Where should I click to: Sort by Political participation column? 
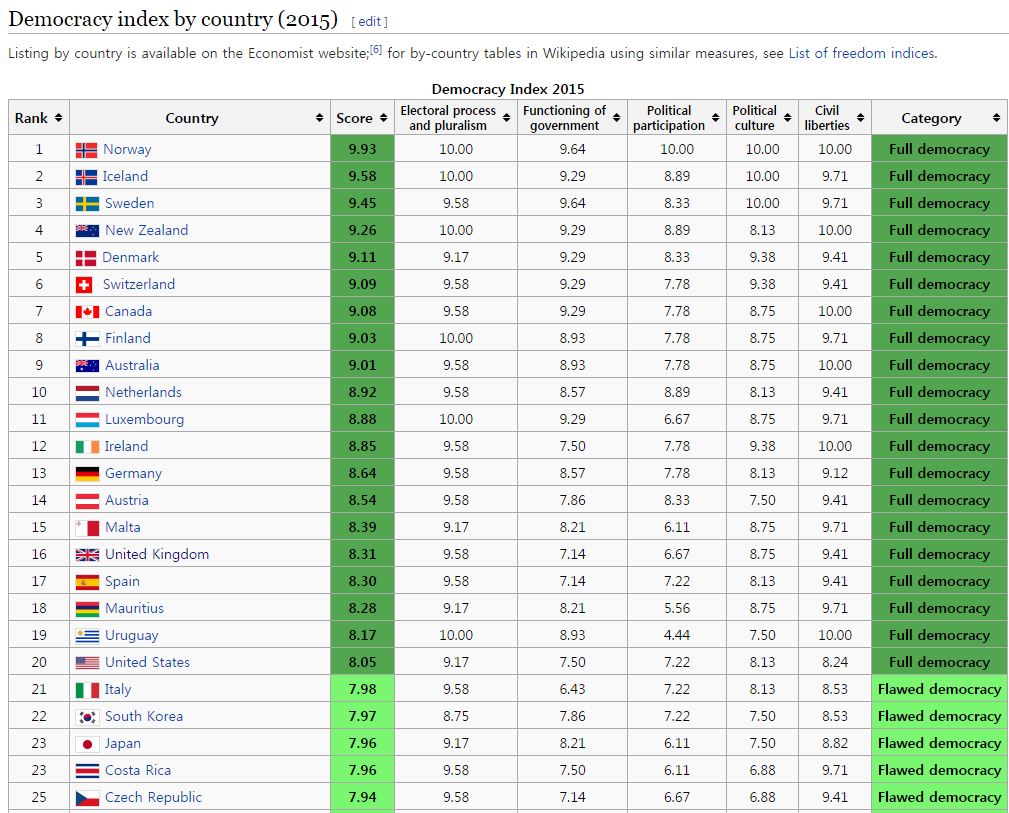click(x=717, y=118)
